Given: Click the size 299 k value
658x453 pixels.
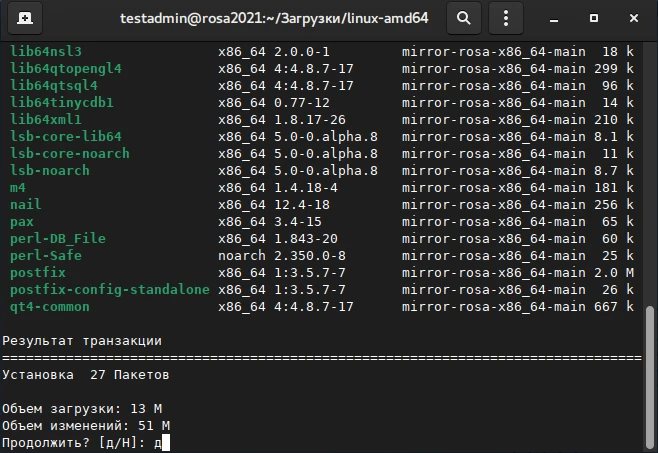Looking at the screenshot, I should (x=614, y=68).
